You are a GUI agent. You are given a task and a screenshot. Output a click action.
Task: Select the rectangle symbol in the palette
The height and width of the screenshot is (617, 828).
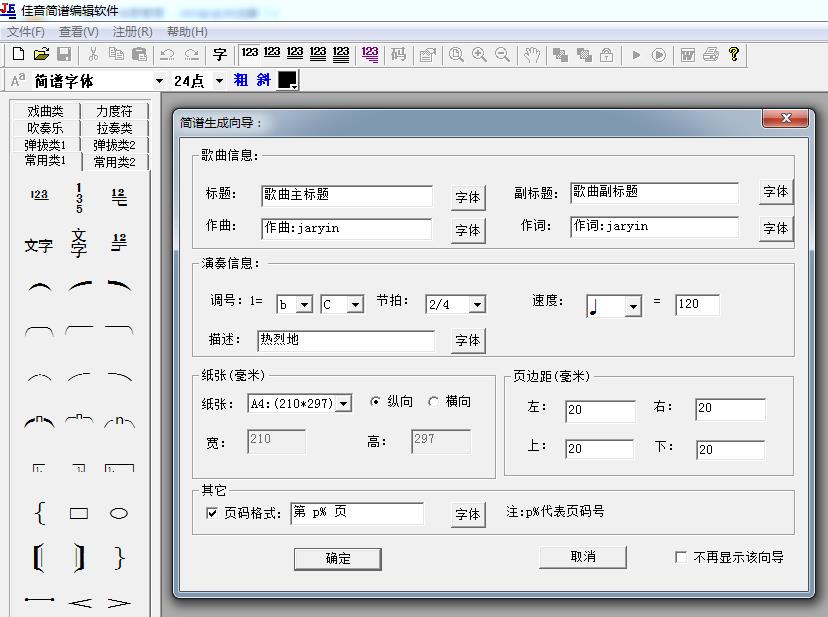tap(79, 514)
